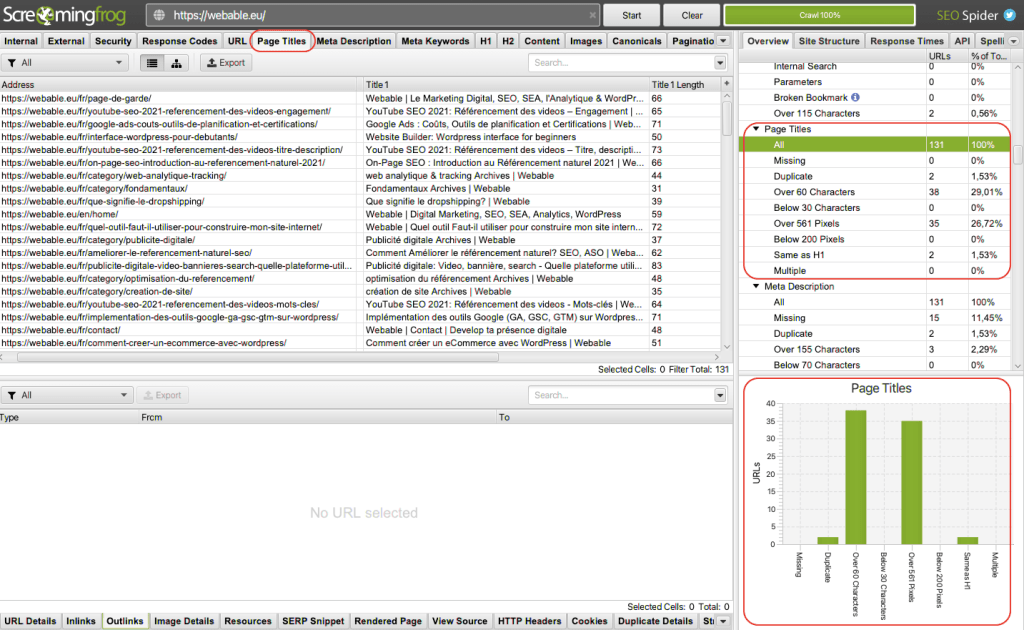Image resolution: width=1024 pixels, height=630 pixels.
Task: Open the SERP Snippet bottom tab
Action: coord(313,621)
